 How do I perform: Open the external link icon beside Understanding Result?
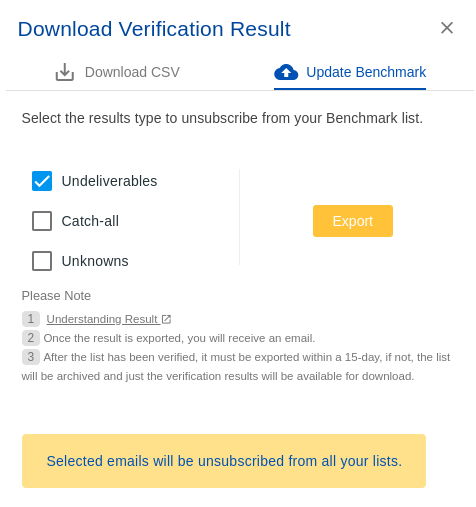pyautogui.click(x=166, y=319)
